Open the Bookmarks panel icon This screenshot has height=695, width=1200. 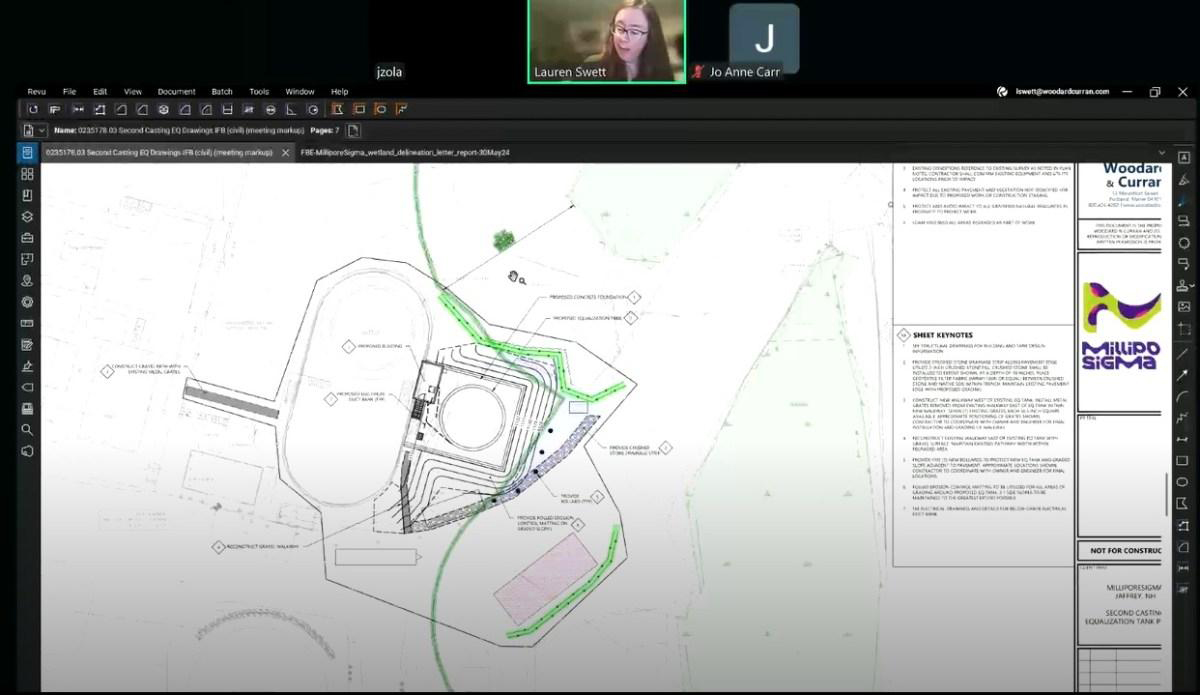[x=27, y=195]
